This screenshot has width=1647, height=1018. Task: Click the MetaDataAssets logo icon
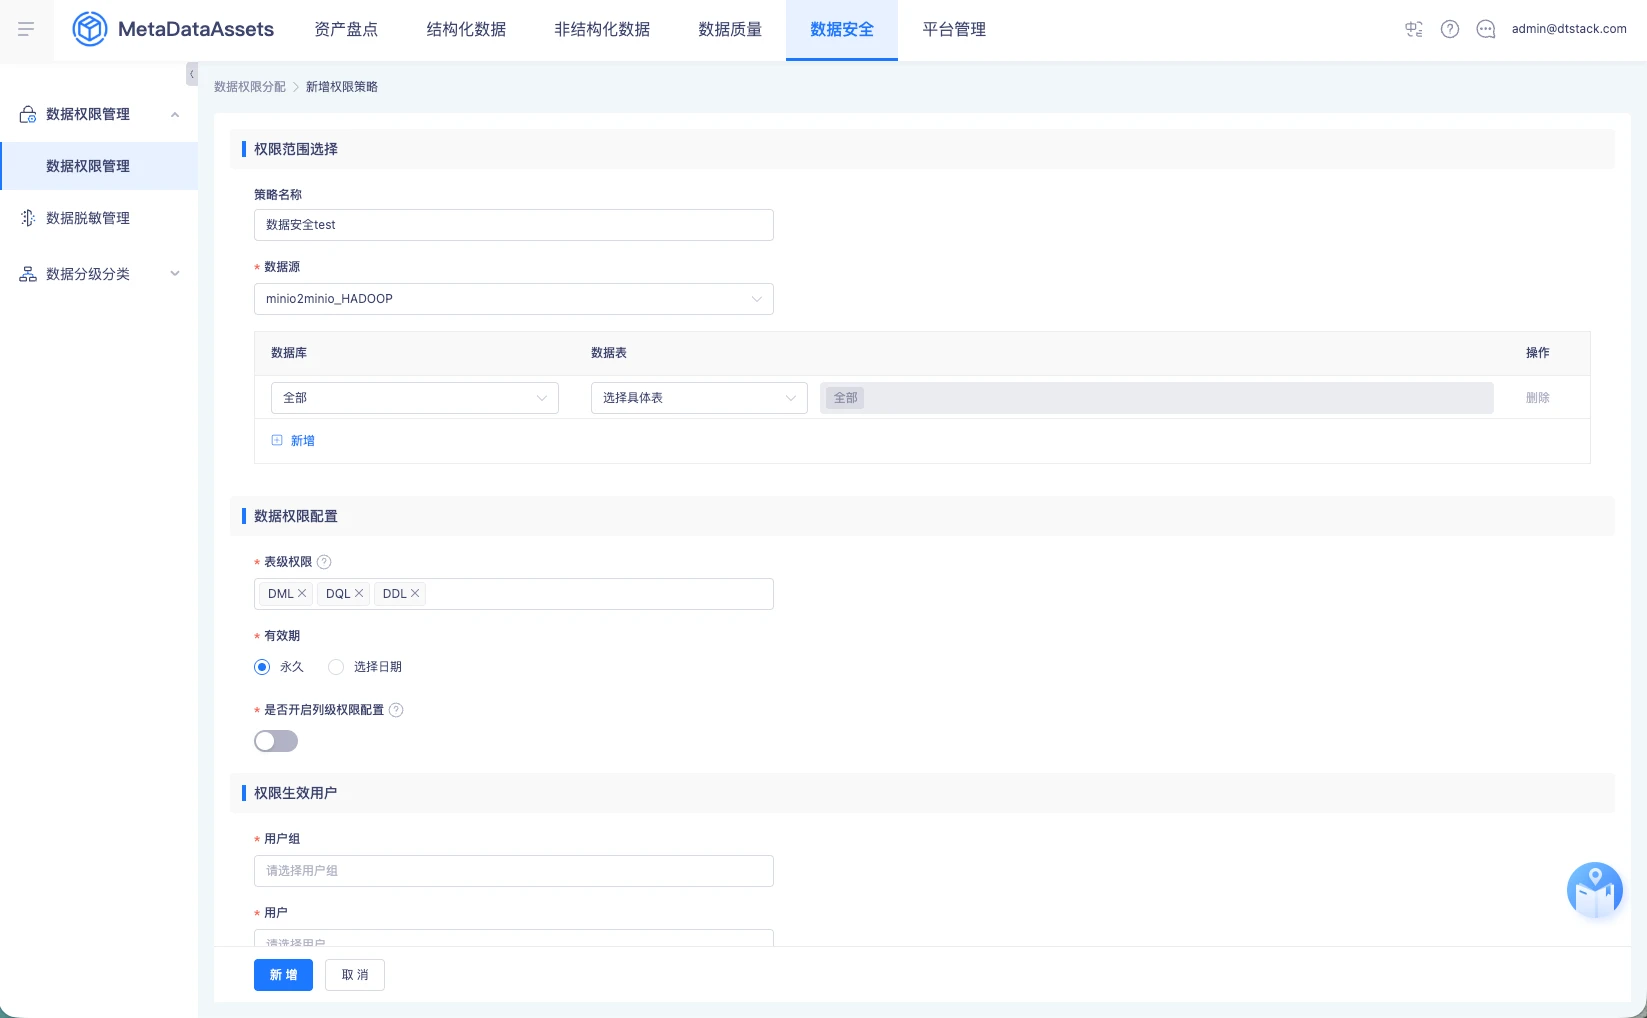point(90,29)
